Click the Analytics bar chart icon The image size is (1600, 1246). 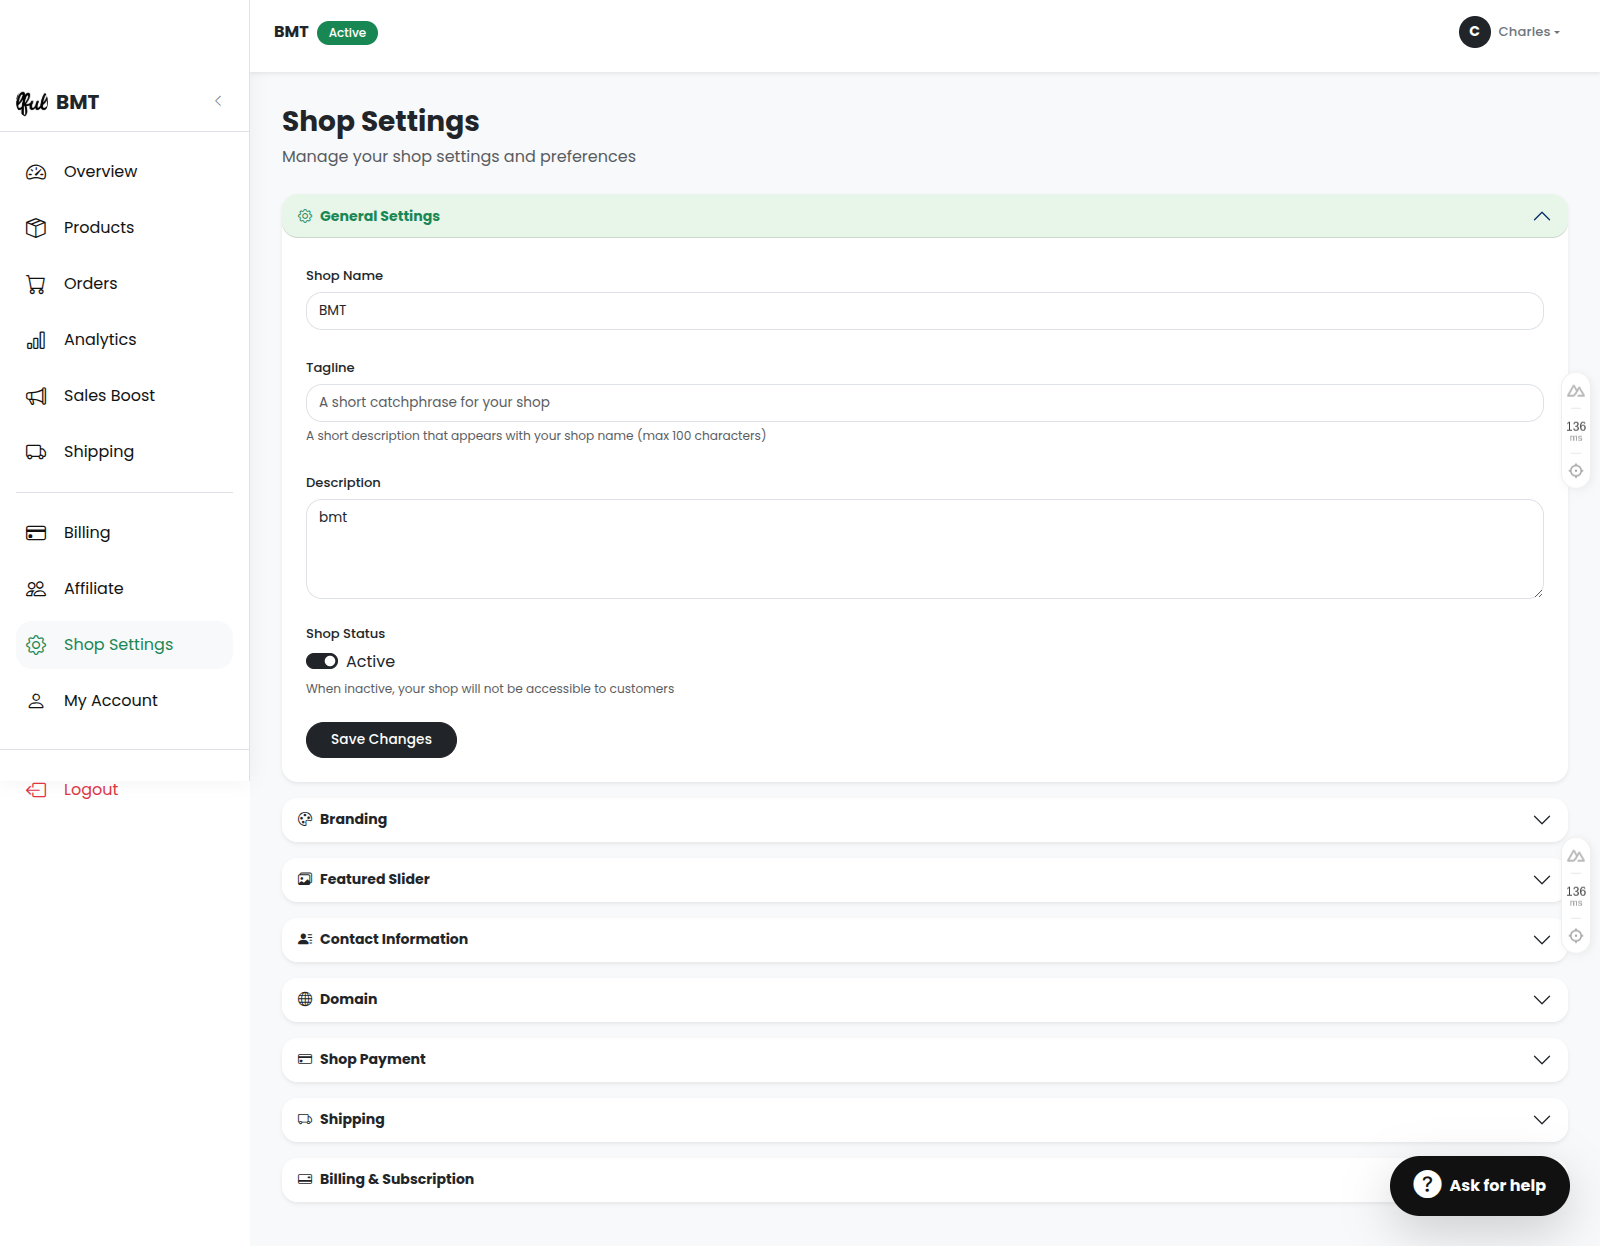click(x=36, y=340)
